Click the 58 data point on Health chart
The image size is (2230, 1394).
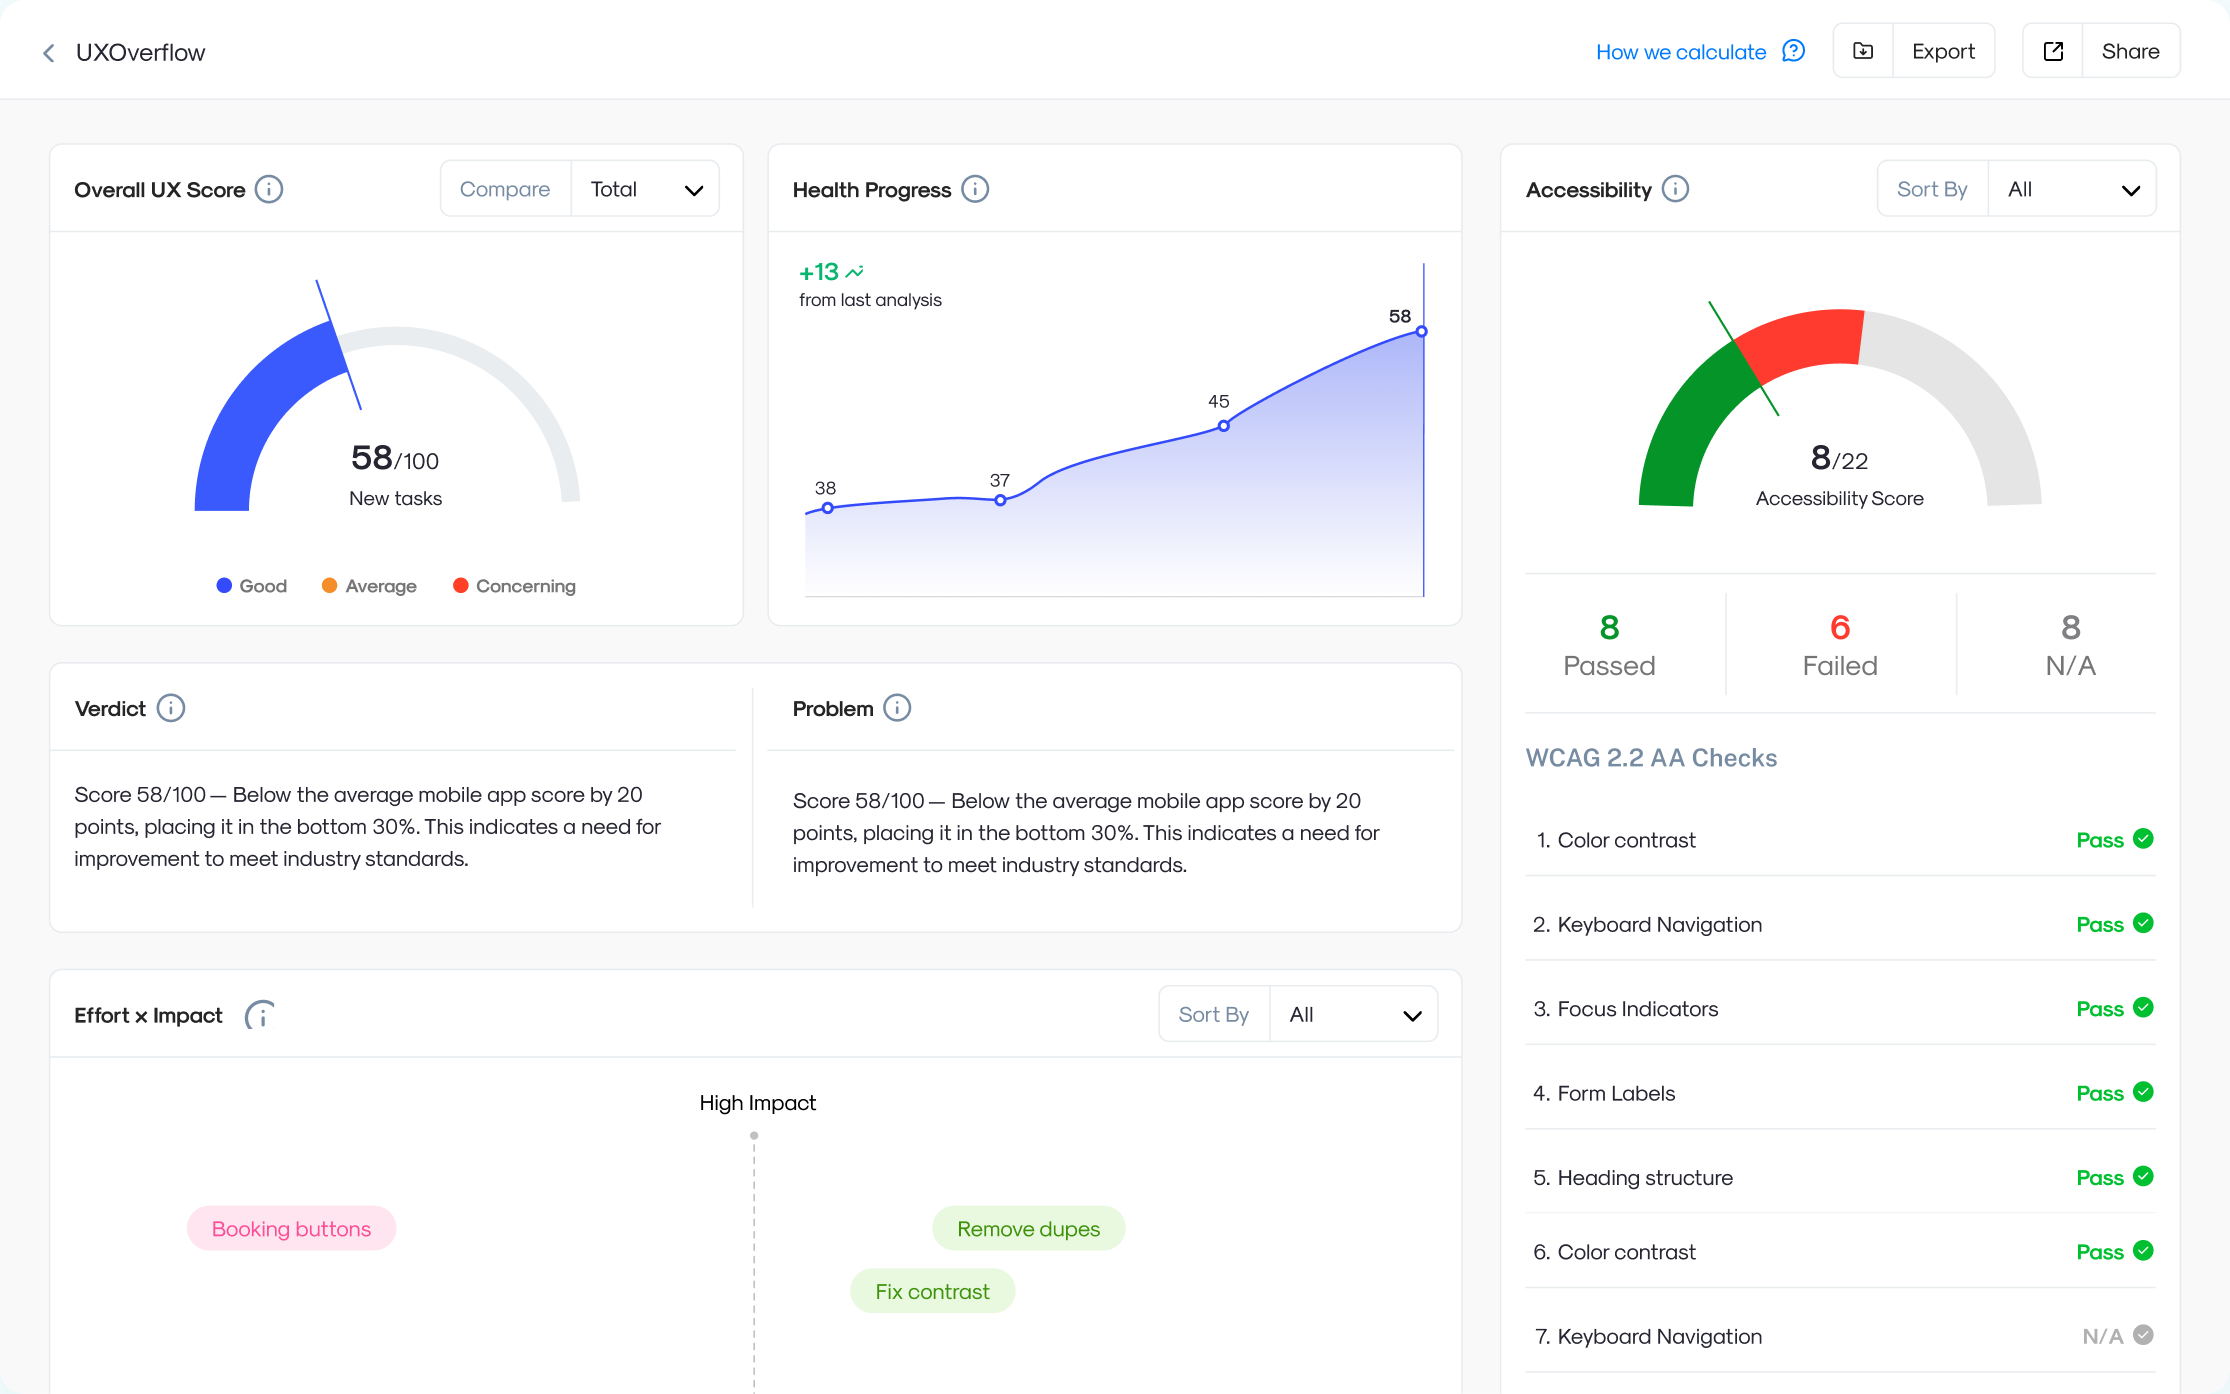[1421, 331]
